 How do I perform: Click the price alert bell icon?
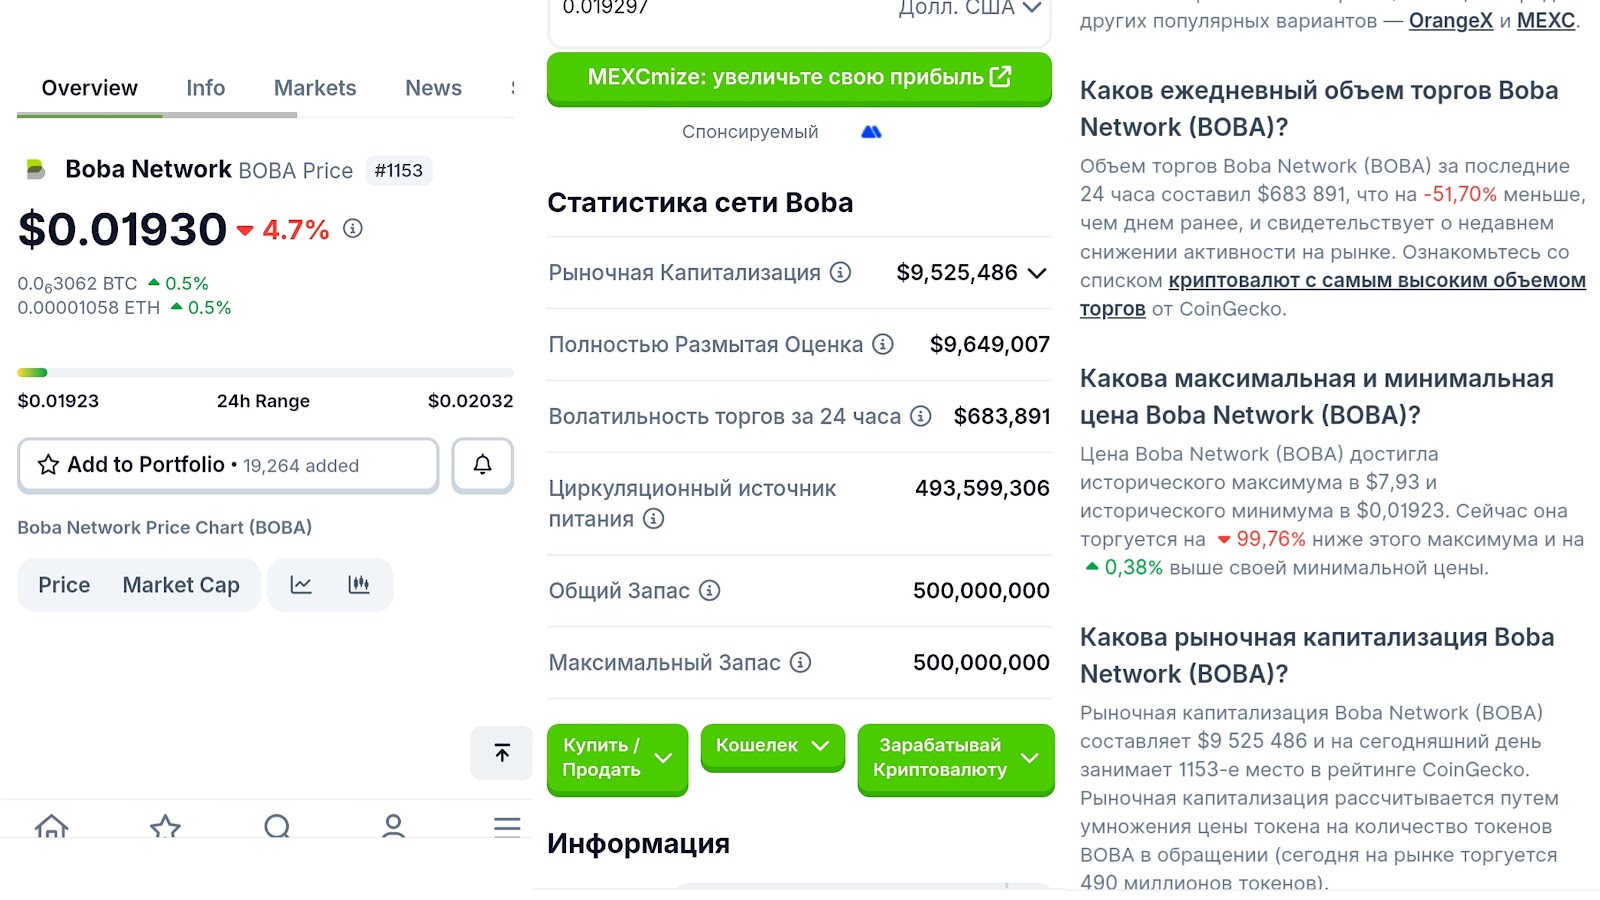point(482,465)
